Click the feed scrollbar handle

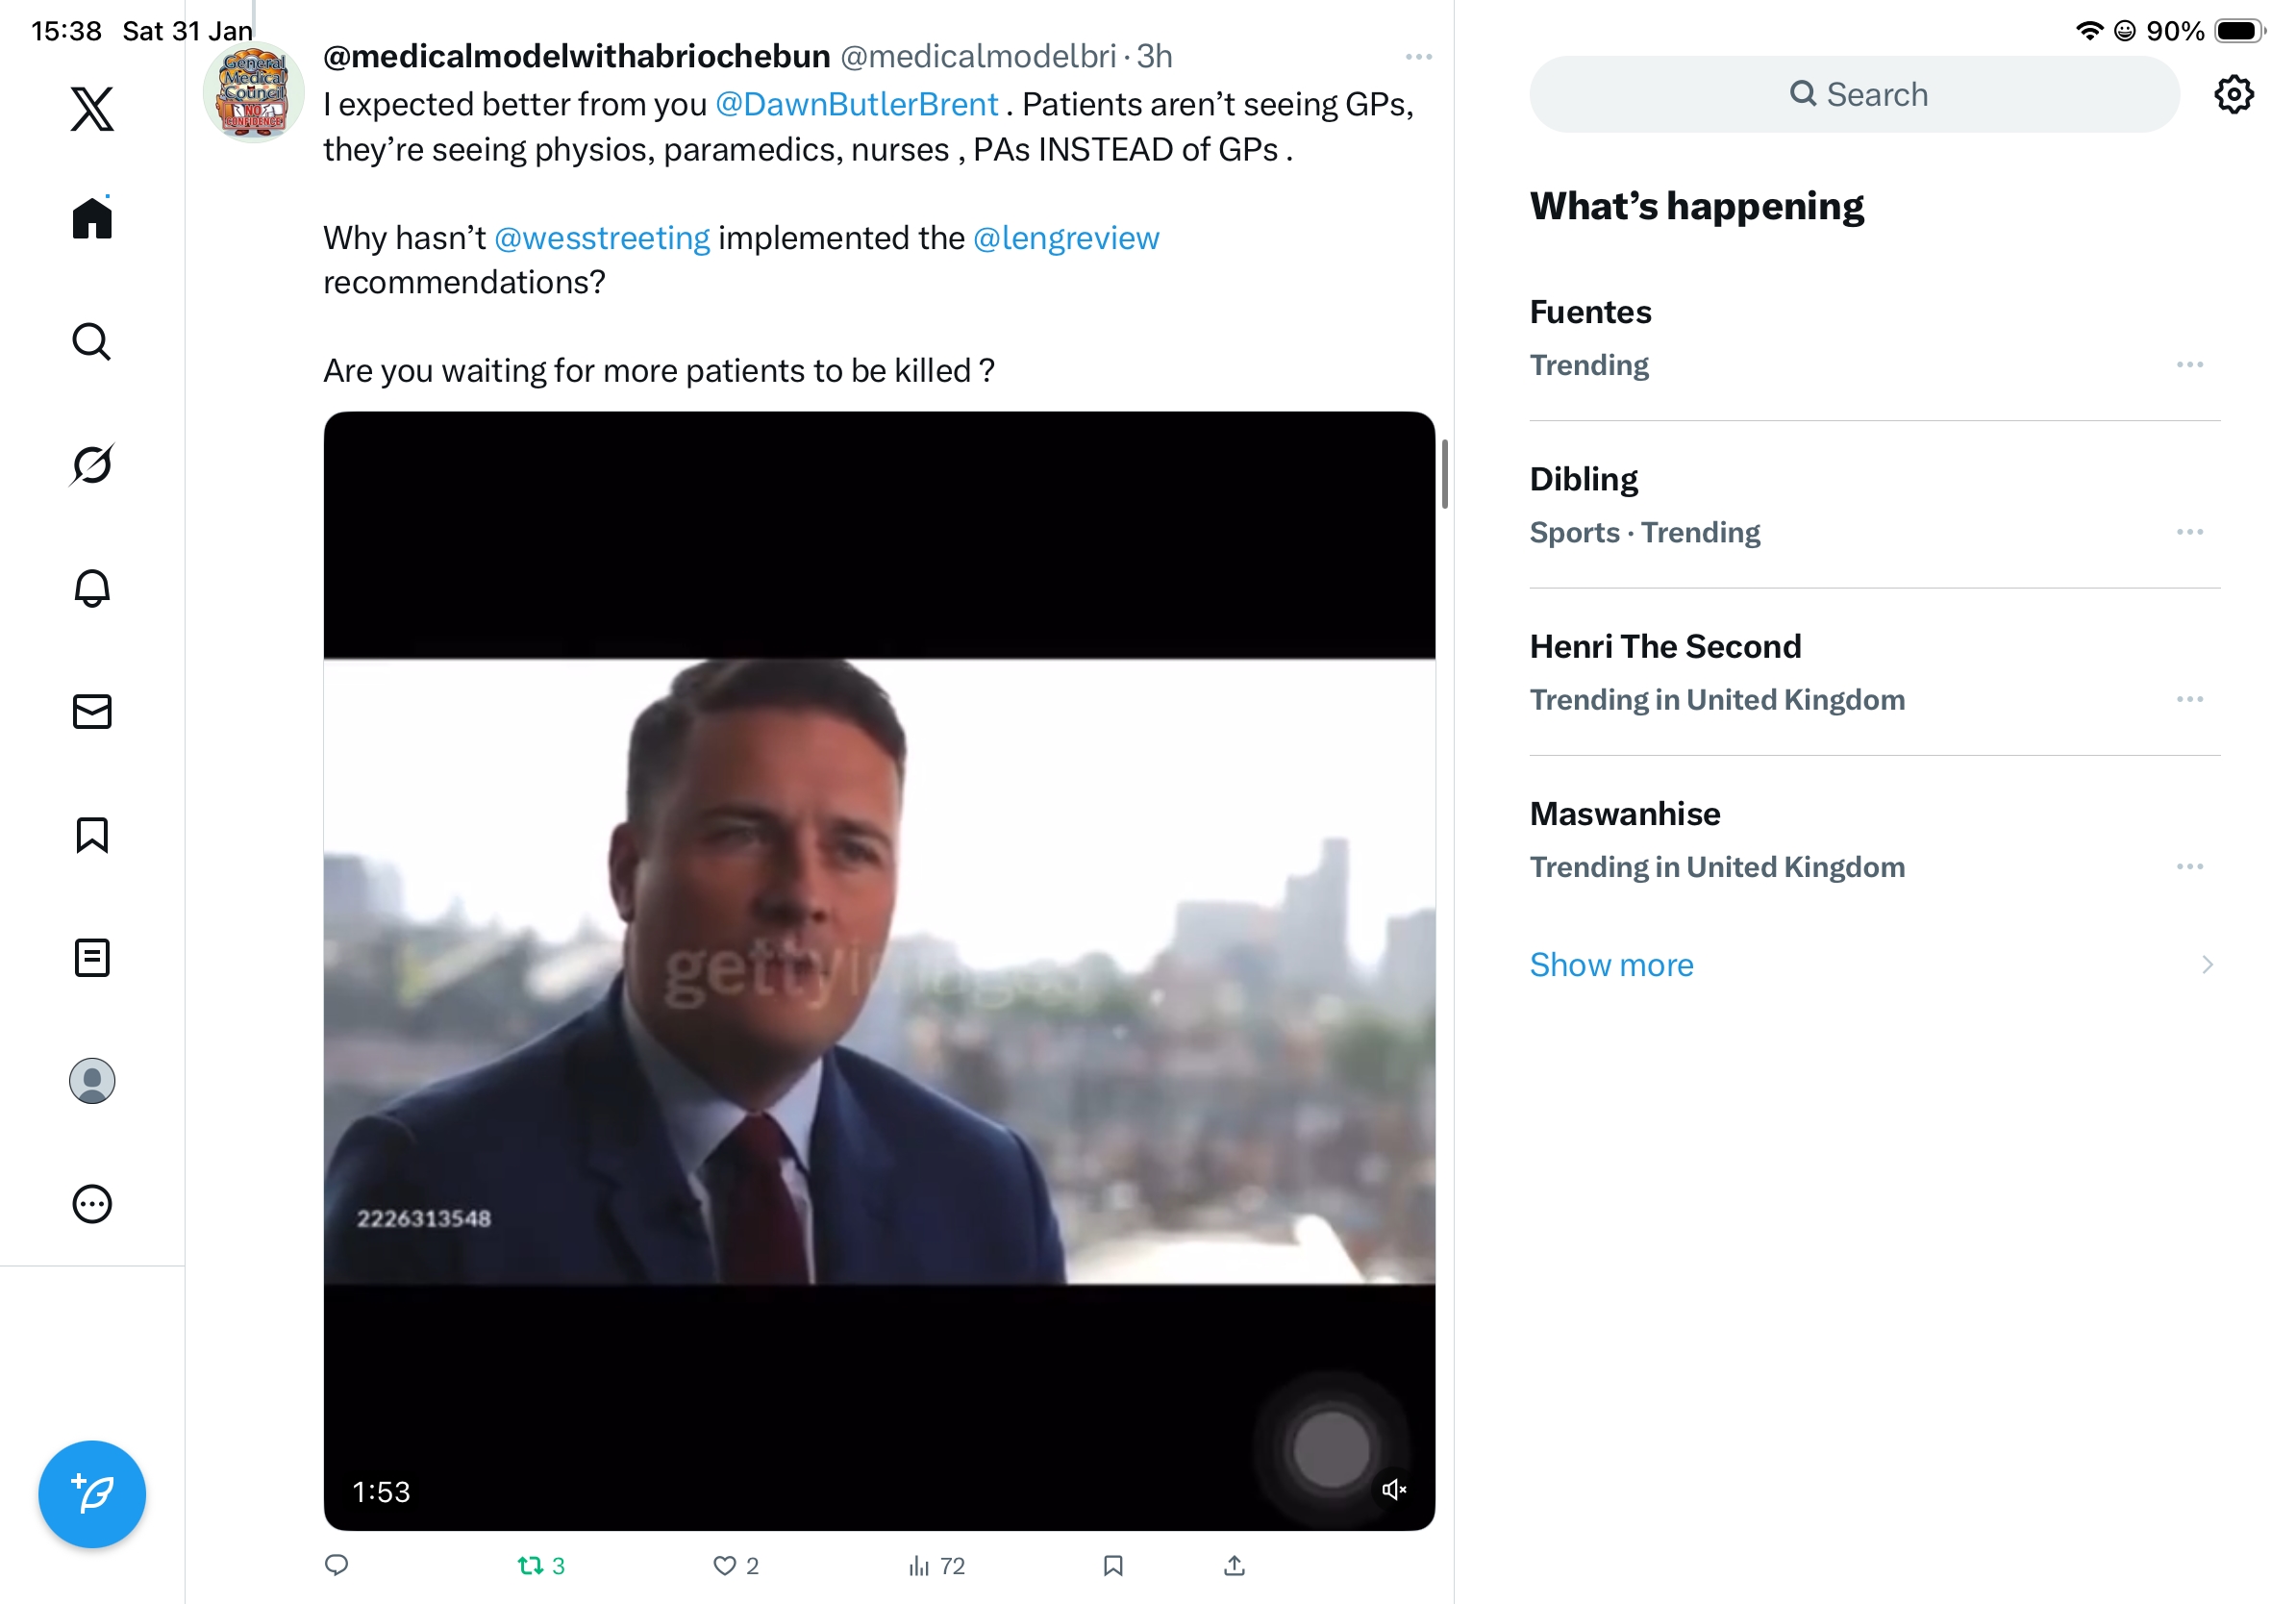click(x=1444, y=473)
